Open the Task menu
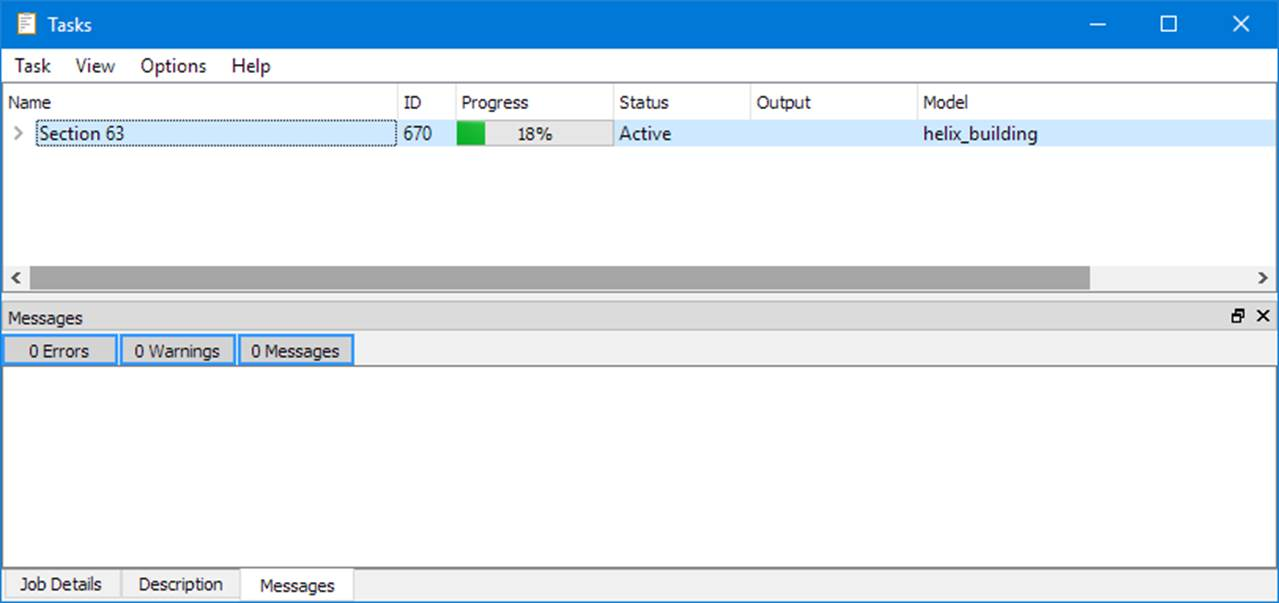 (32, 66)
